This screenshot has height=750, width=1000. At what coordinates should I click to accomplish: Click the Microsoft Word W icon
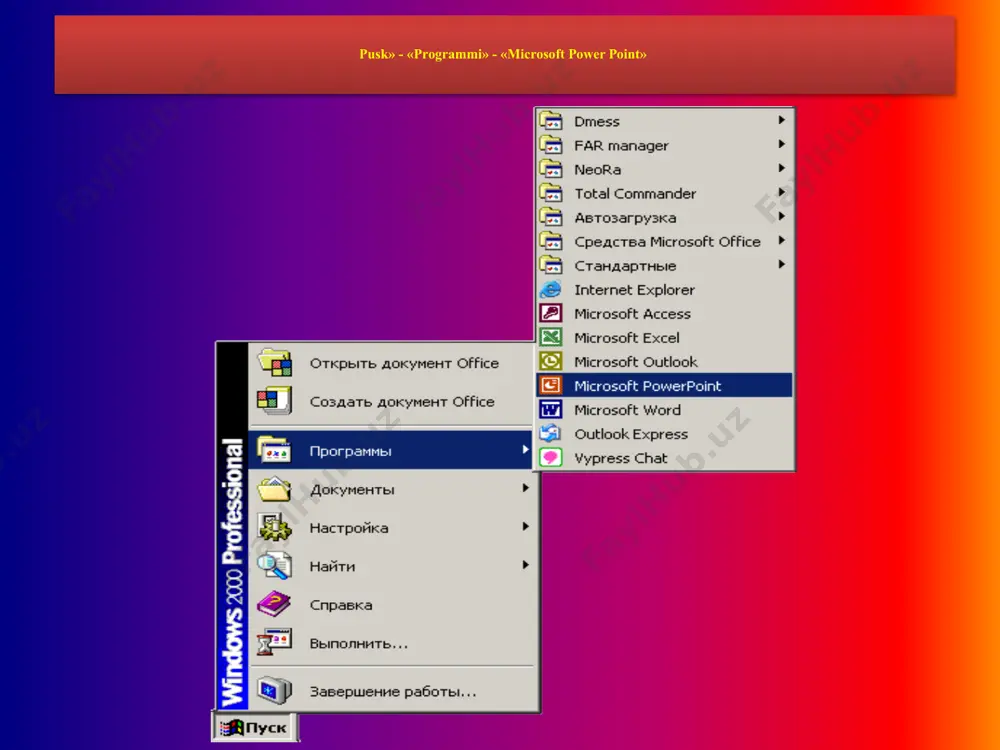click(551, 409)
